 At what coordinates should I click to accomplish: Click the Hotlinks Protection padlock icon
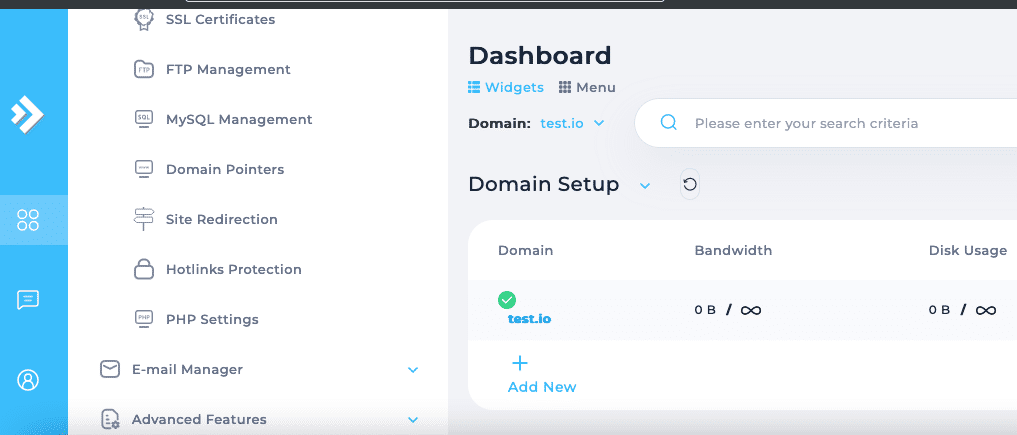point(144,268)
